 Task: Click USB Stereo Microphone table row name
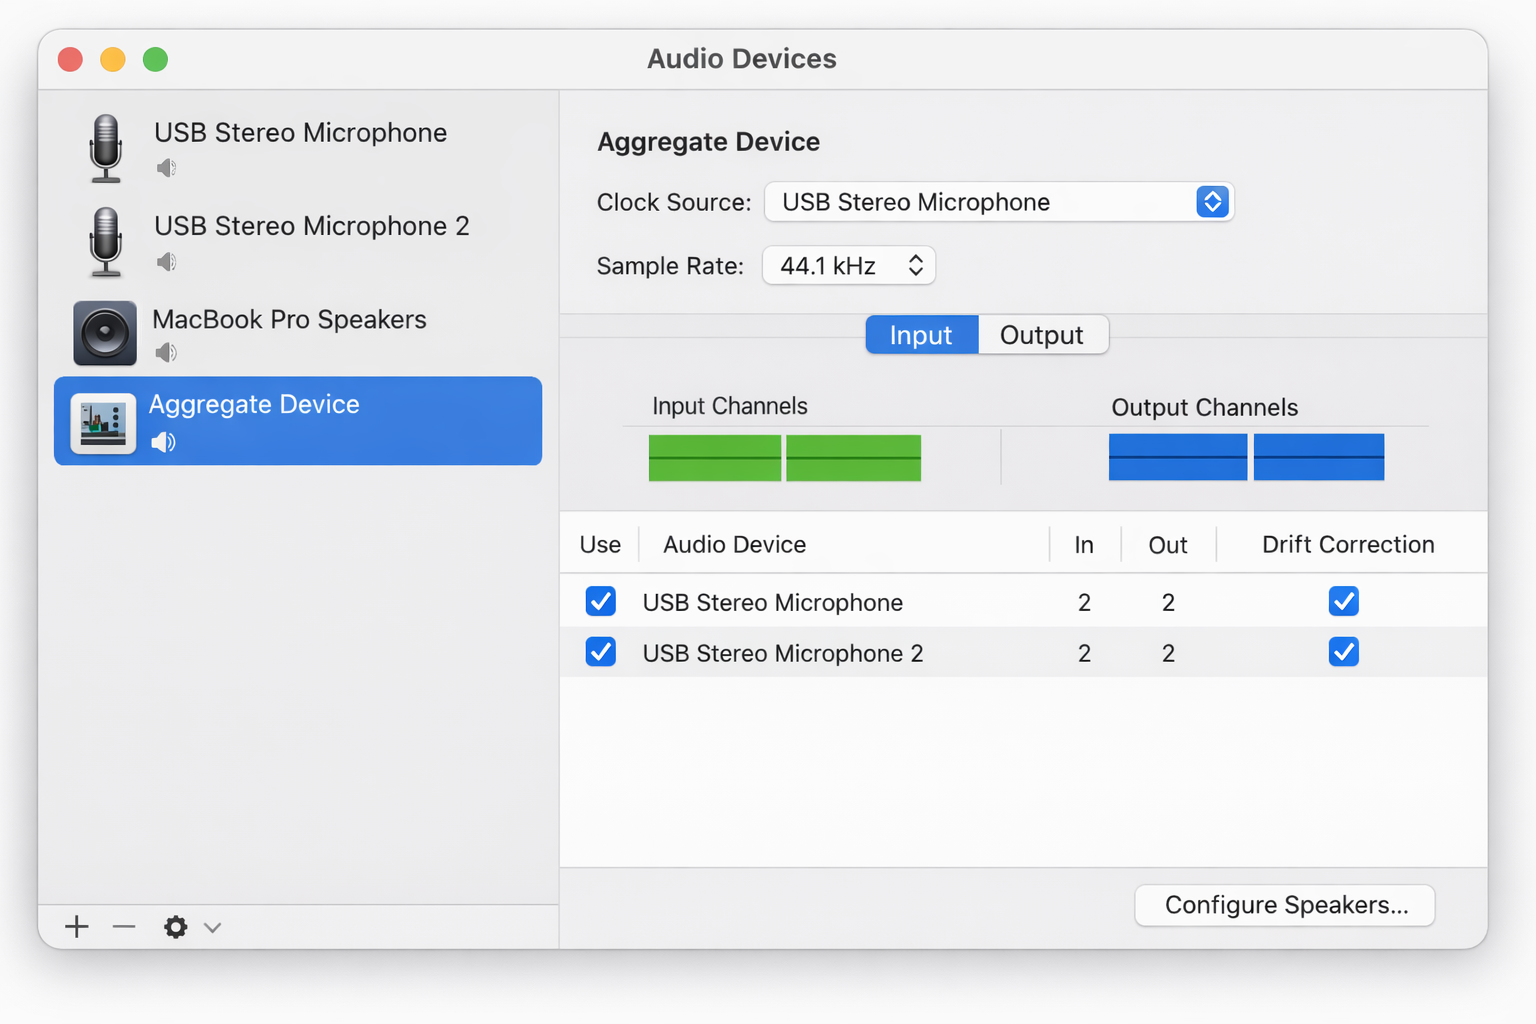(773, 603)
